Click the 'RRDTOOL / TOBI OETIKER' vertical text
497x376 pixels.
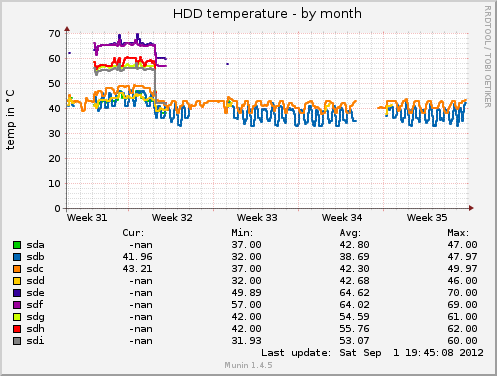(488, 57)
